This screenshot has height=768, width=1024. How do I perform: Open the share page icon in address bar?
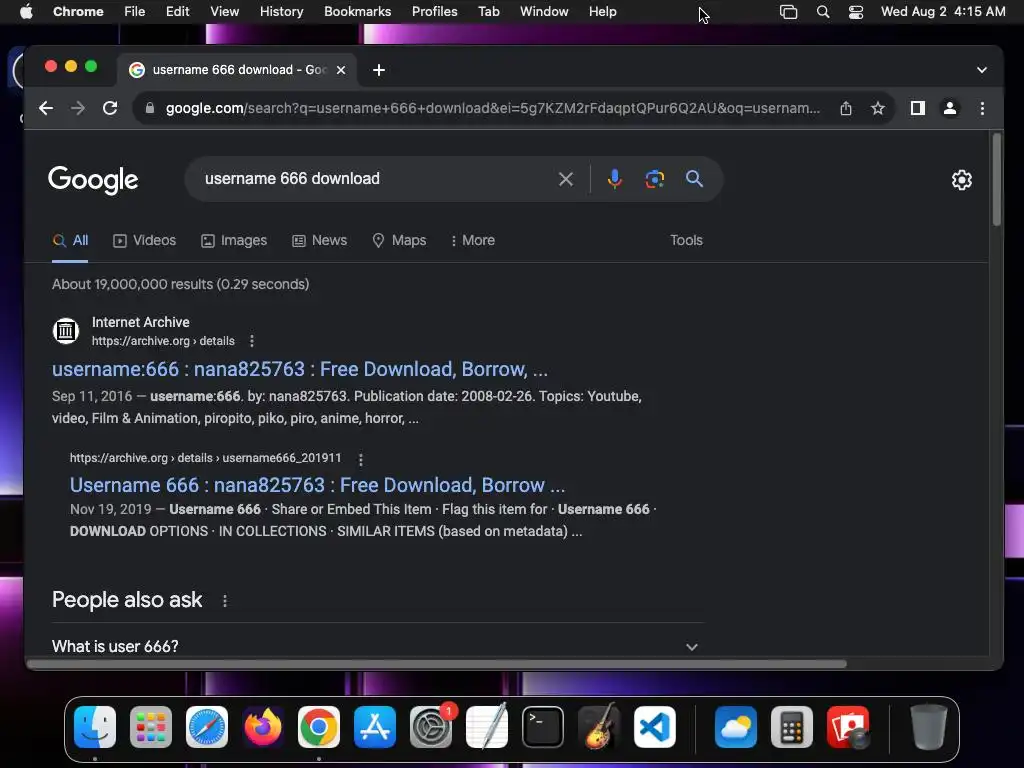coord(846,108)
